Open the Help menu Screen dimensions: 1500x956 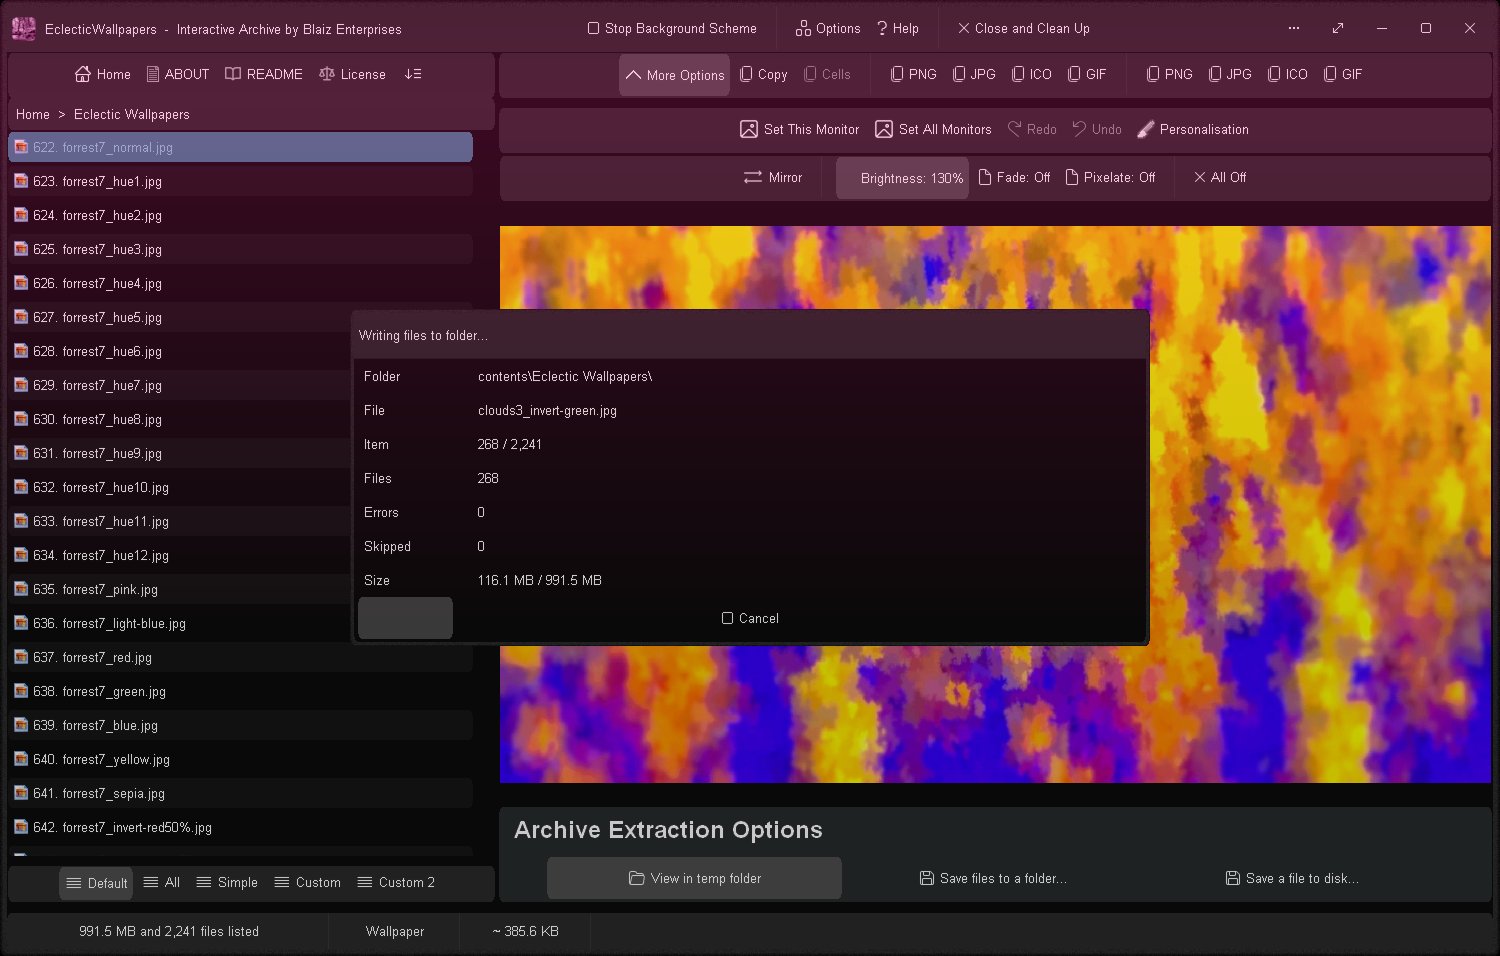(x=898, y=29)
